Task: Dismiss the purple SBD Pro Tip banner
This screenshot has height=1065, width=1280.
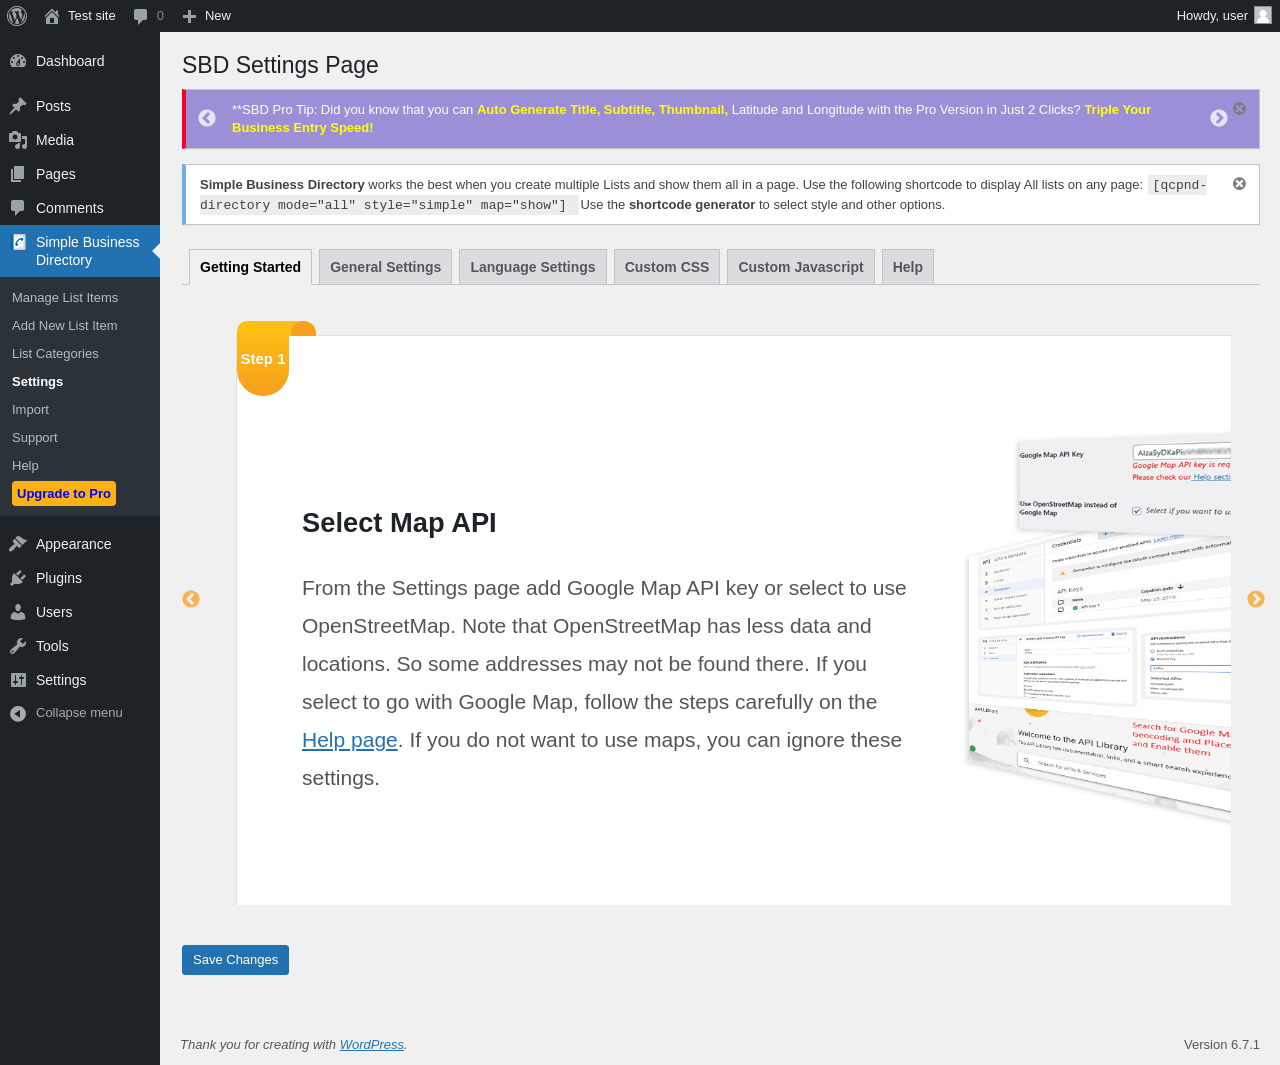Action: pyautogui.click(x=1239, y=108)
